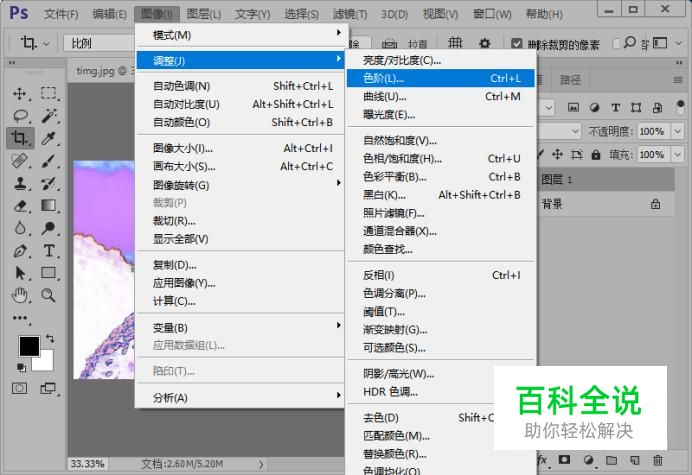Open the 滤镜(T) menu
Image resolution: width=692 pixels, height=475 pixels.
(x=350, y=14)
